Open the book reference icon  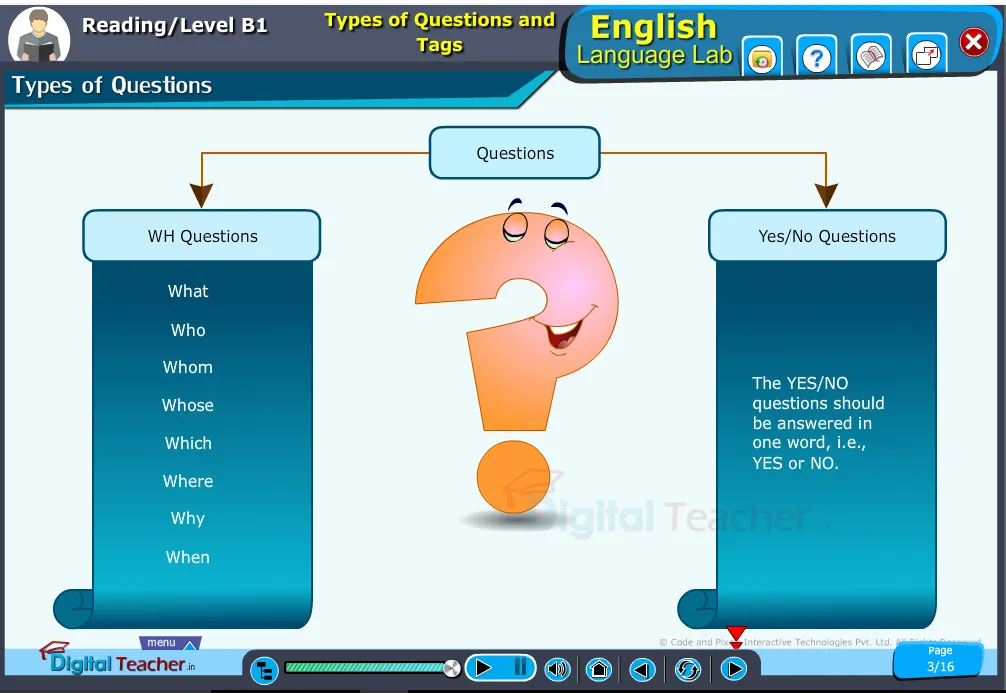[871, 56]
